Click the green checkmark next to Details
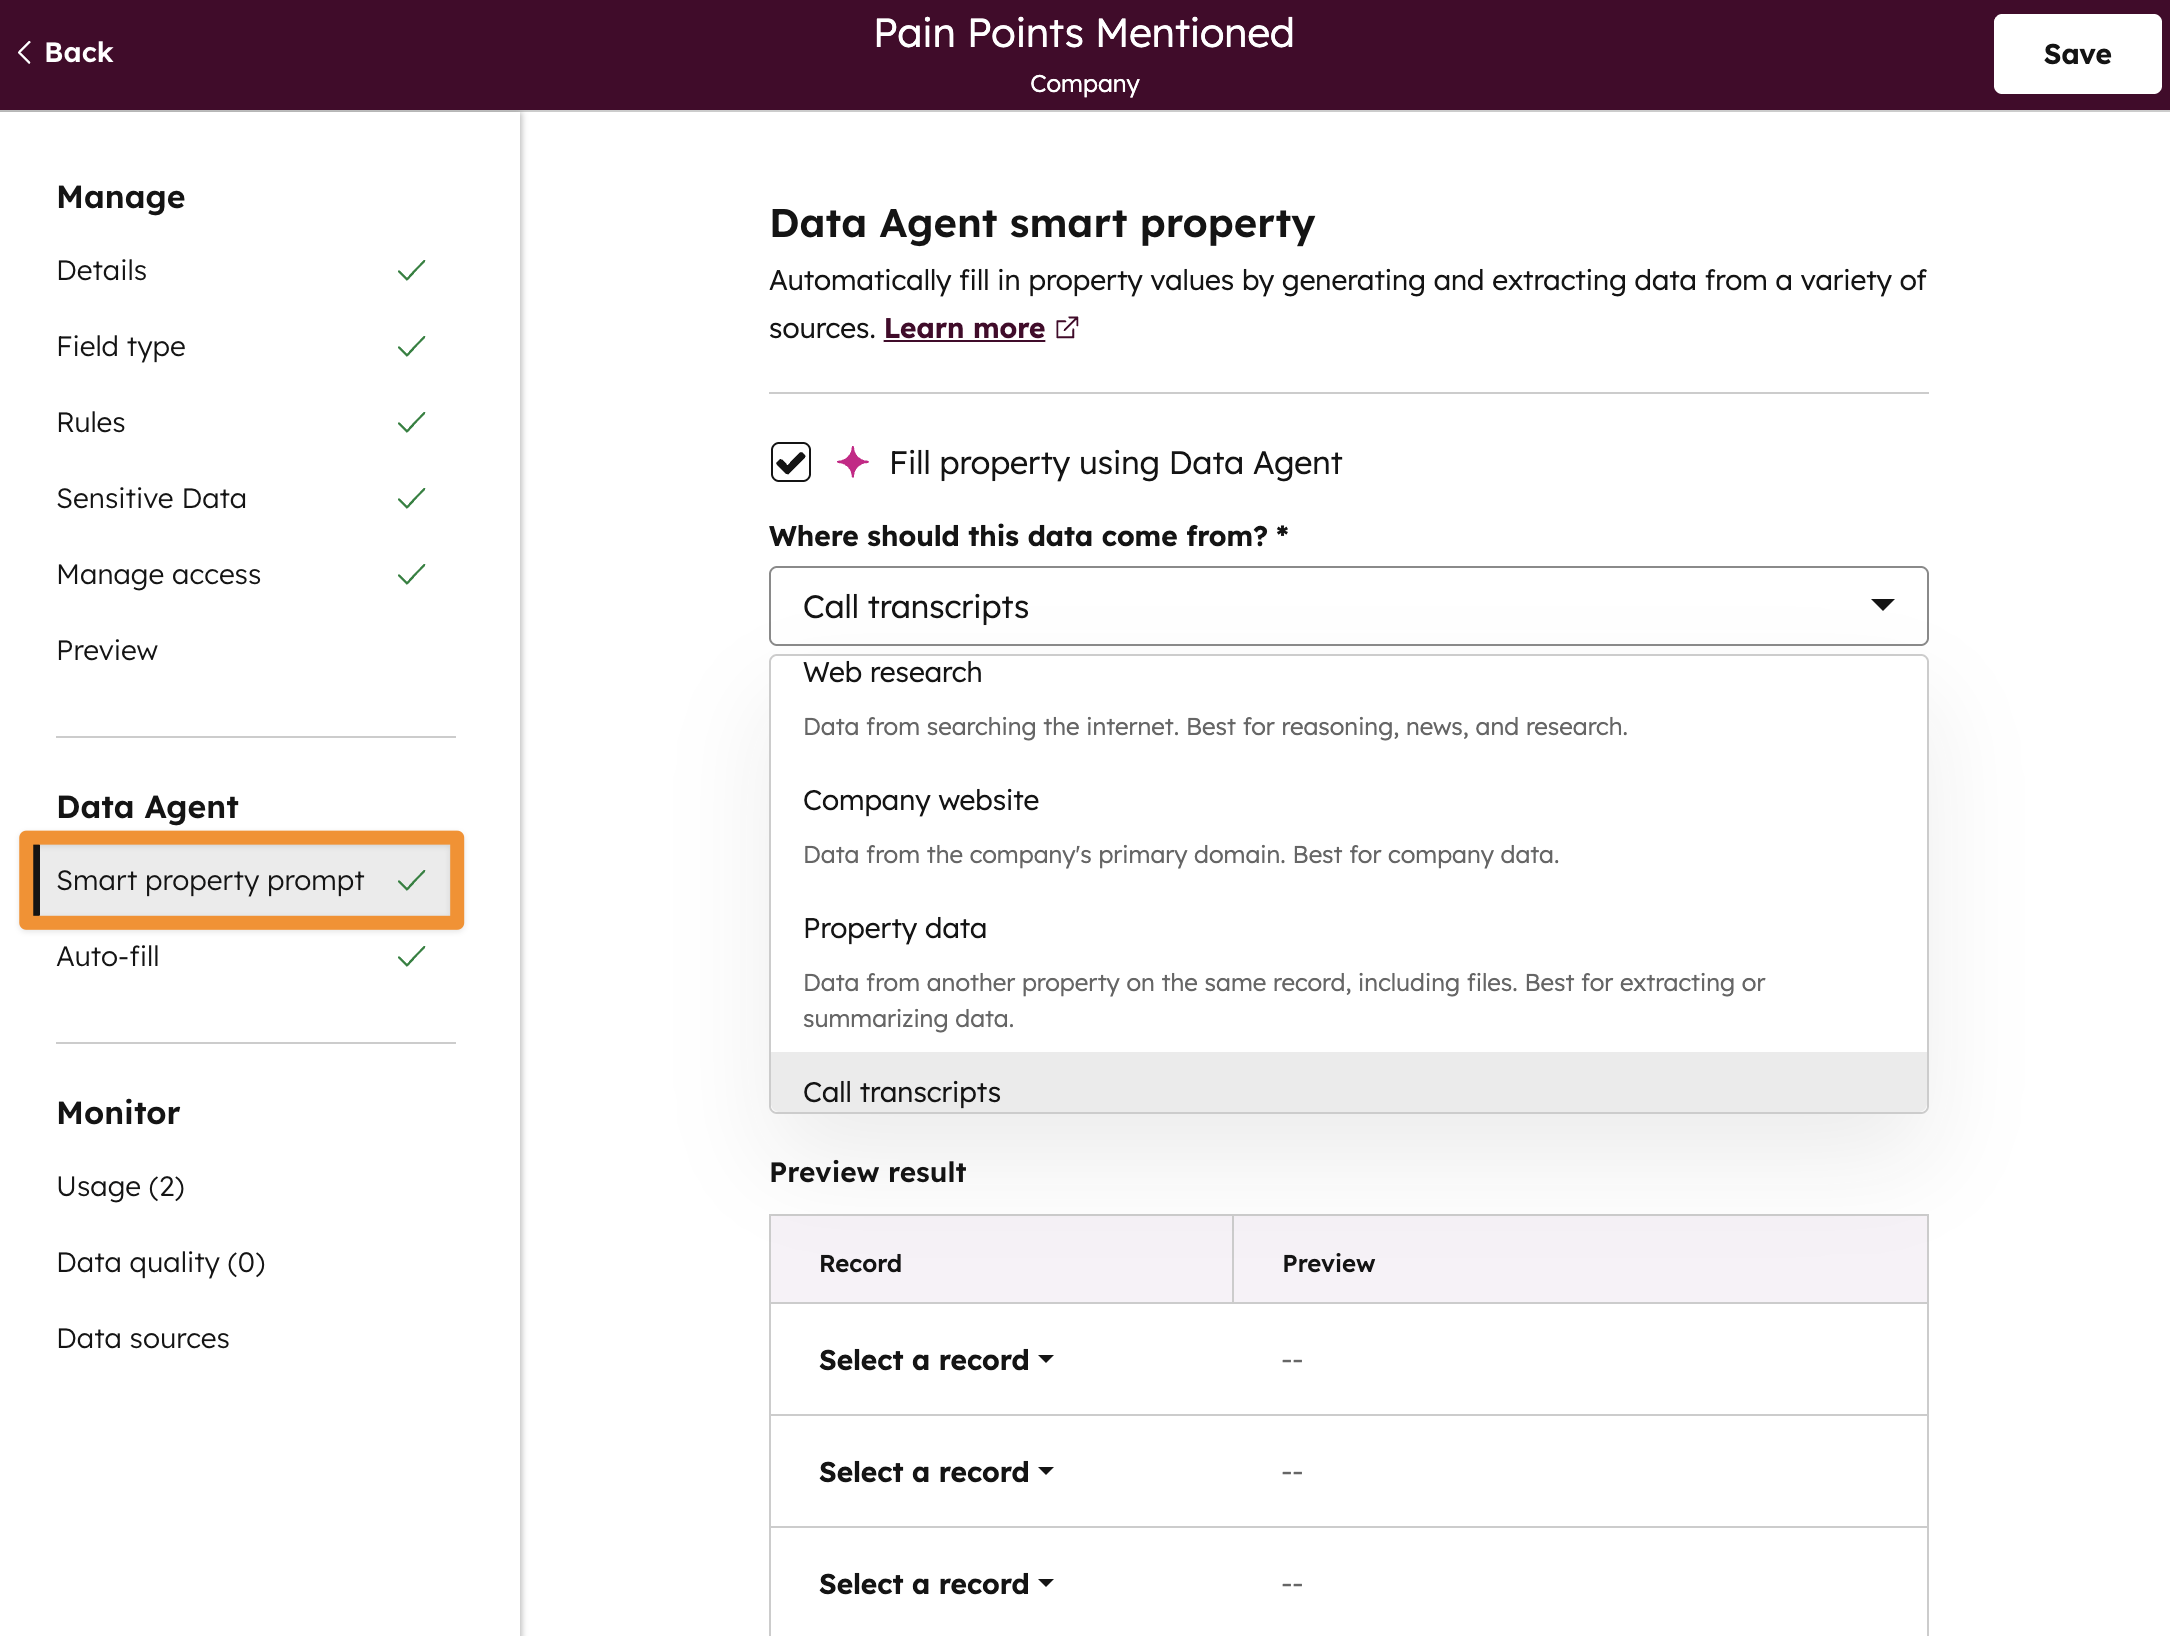 pos(411,271)
